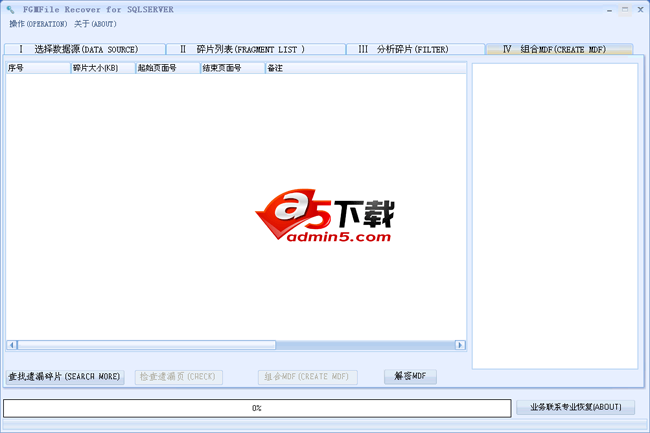Viewport: 650px width, 433px height.
Task: Switch to tab III 分析碎片 (FILTER)
Action: click(x=415, y=49)
